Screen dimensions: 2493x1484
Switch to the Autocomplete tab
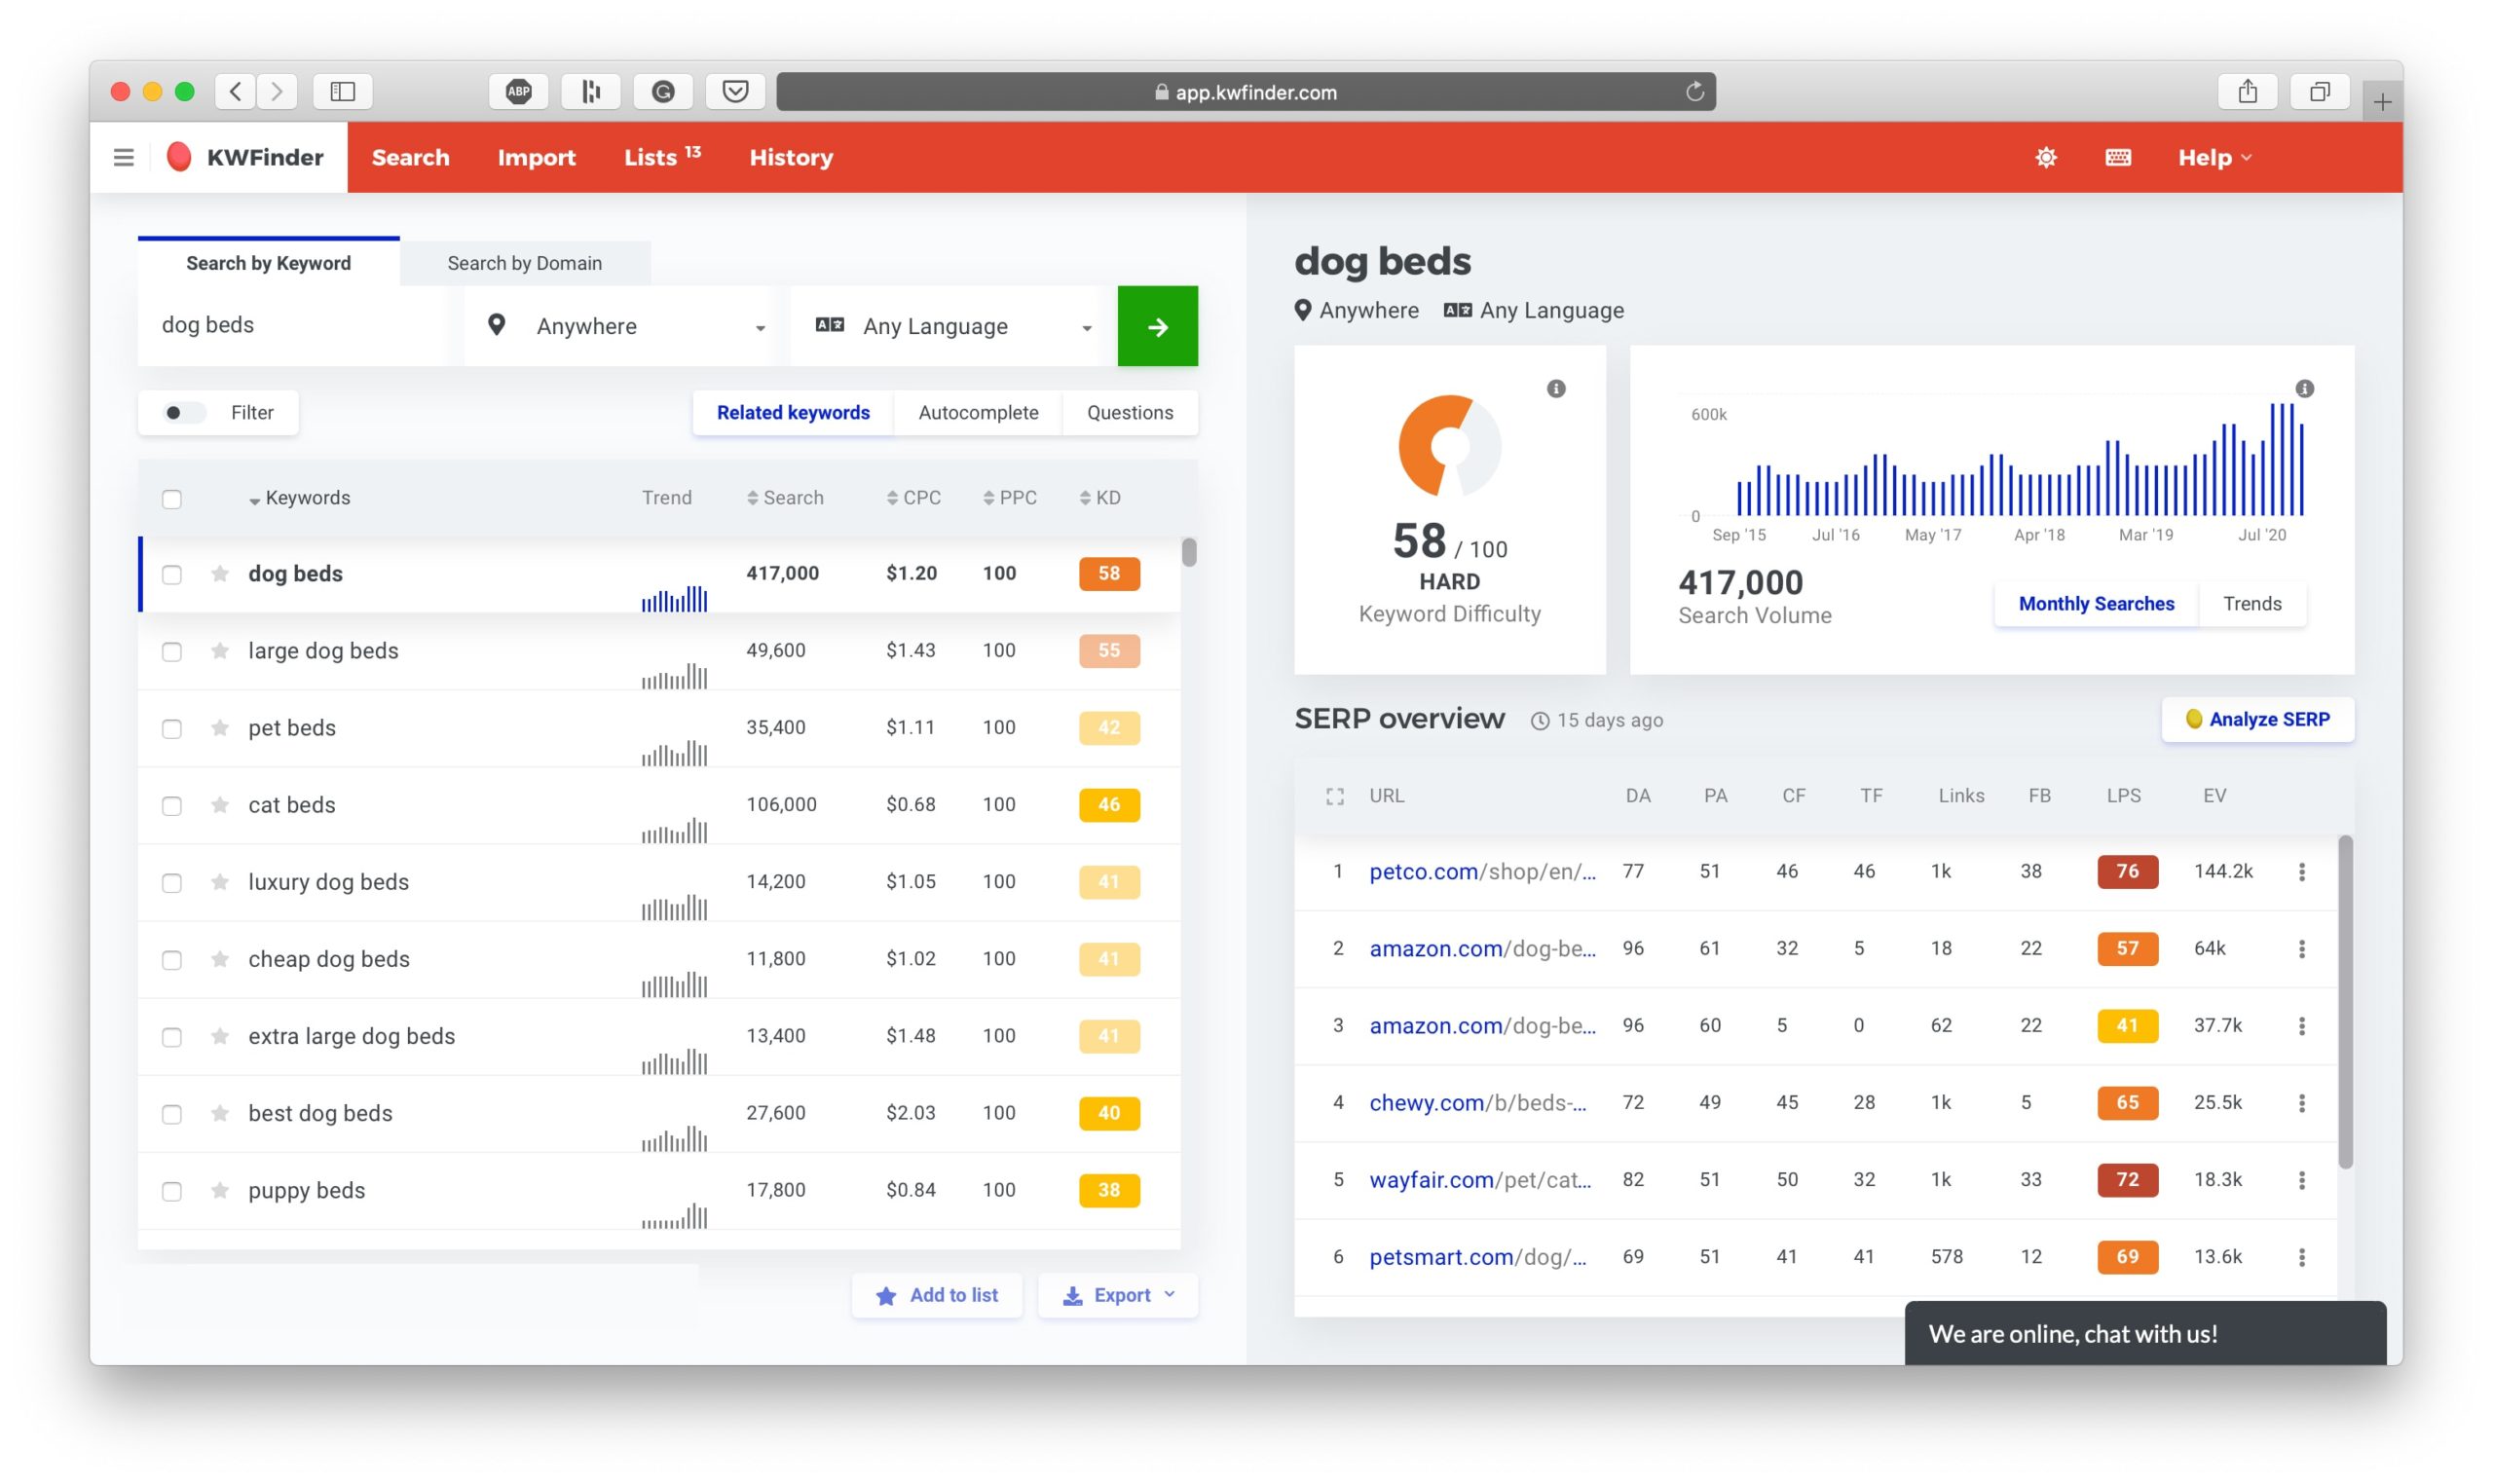978,412
